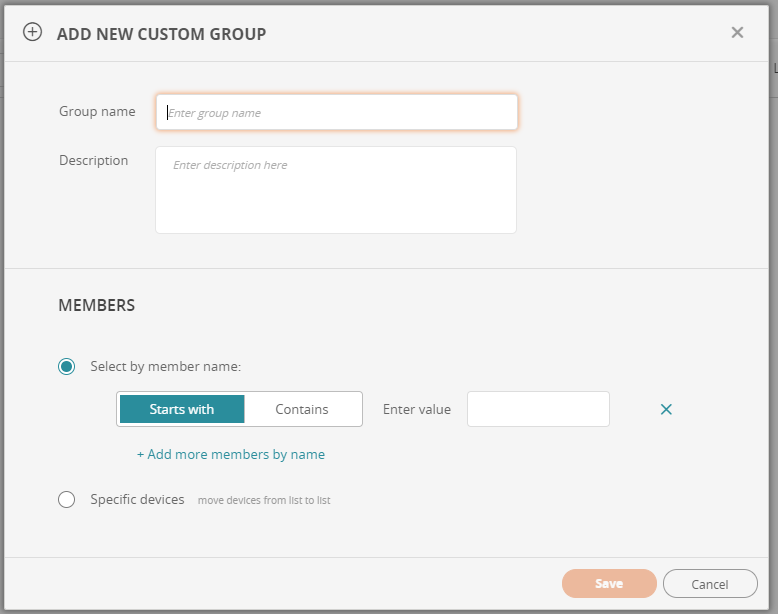The image size is (778, 614).
Task: Click the MEMBERS section heading
Action: pos(97,305)
